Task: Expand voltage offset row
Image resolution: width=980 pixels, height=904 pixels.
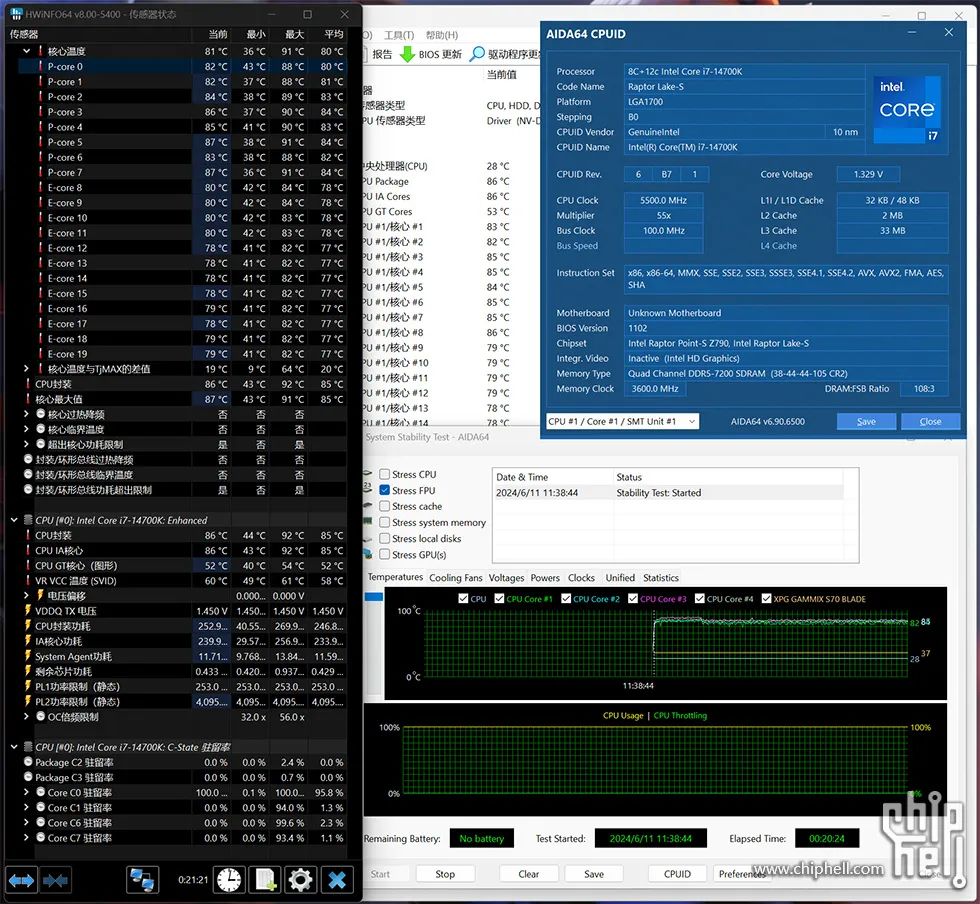Action: (26, 596)
